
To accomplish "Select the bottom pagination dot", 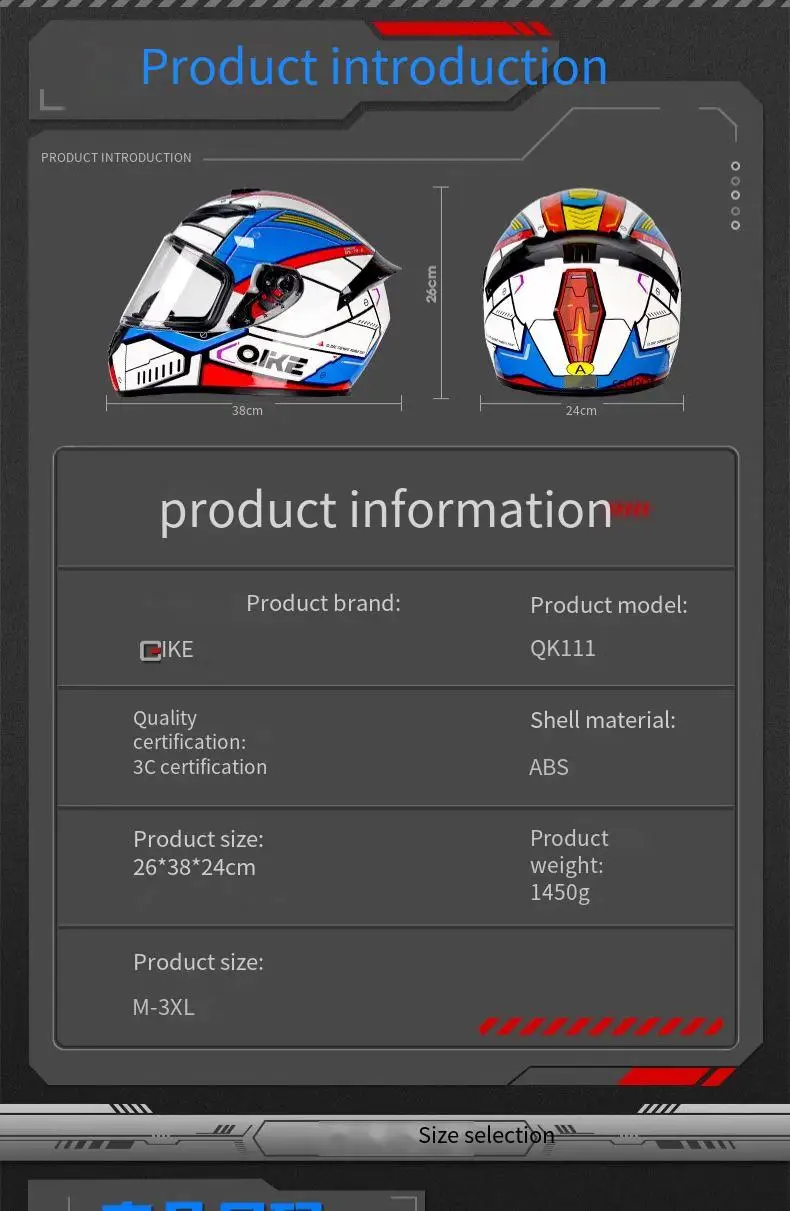I will [735, 225].
